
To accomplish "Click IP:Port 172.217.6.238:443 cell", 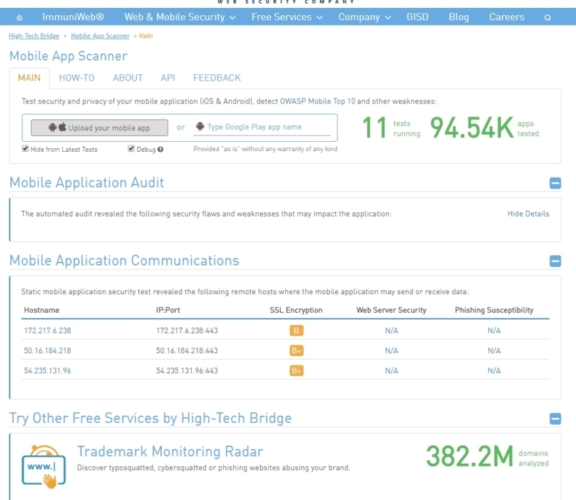I will 187,331.
